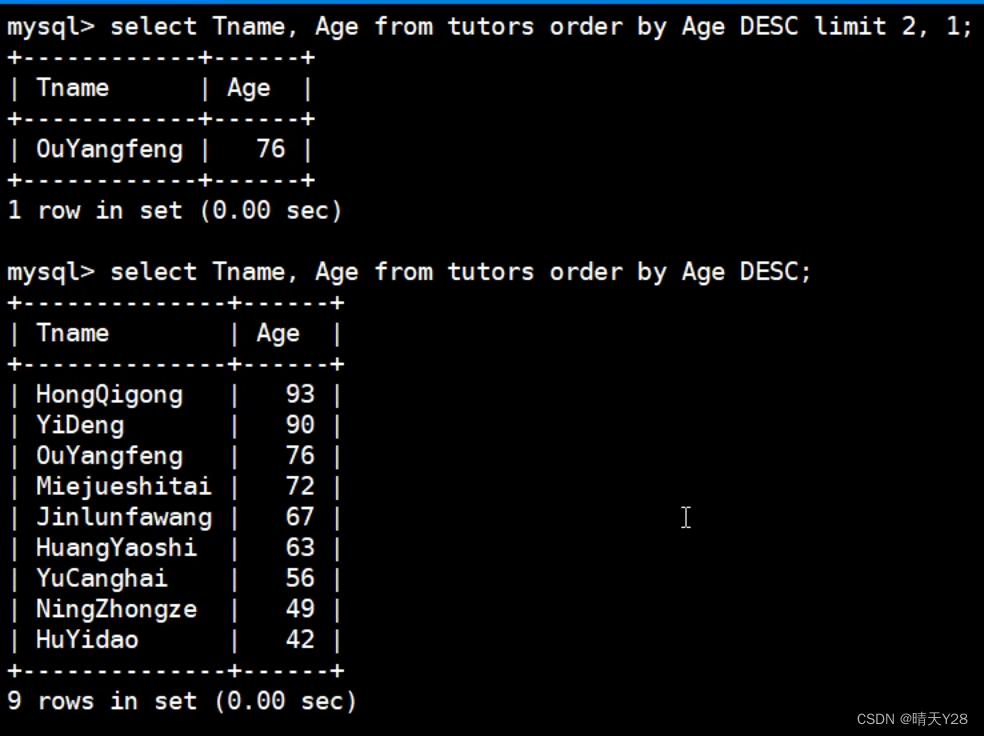Select age value 42

[x=300, y=641]
